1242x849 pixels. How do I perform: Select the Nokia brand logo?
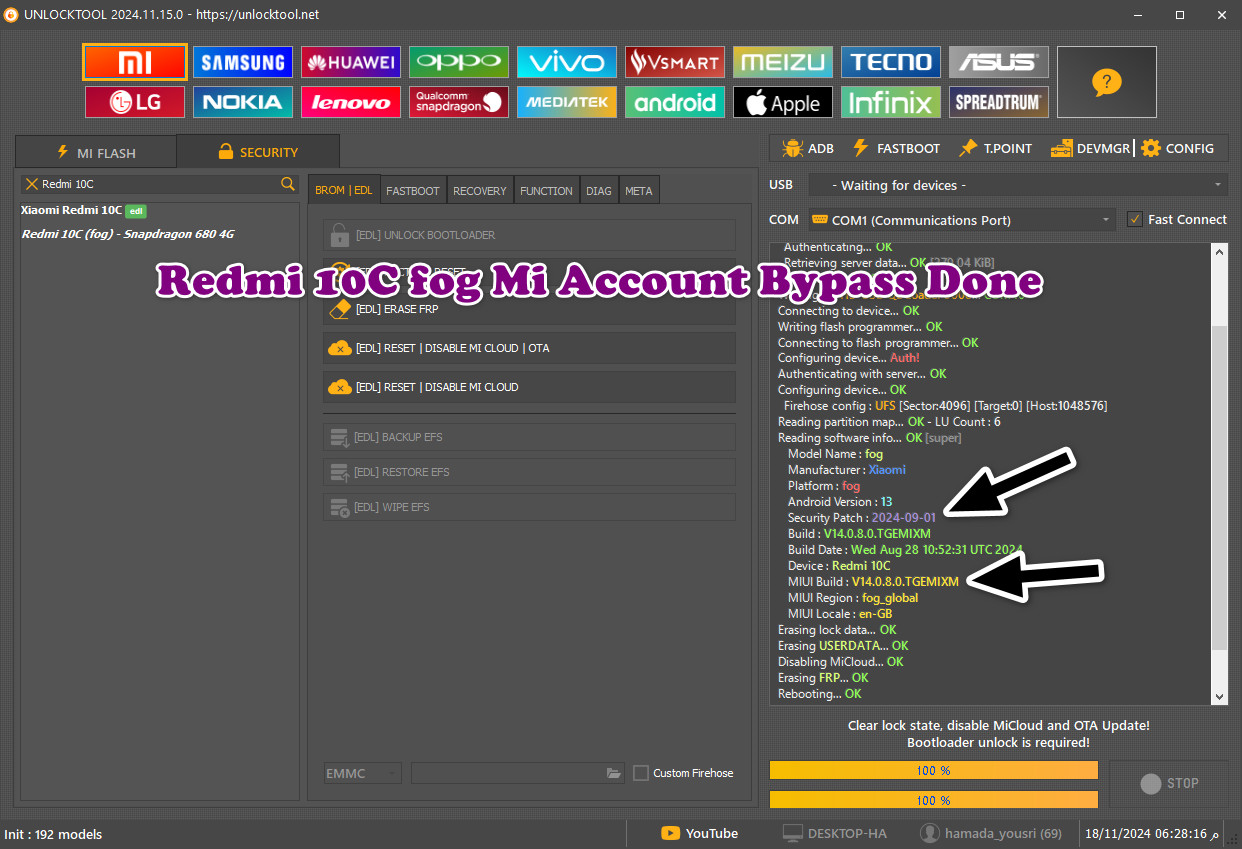[243, 102]
